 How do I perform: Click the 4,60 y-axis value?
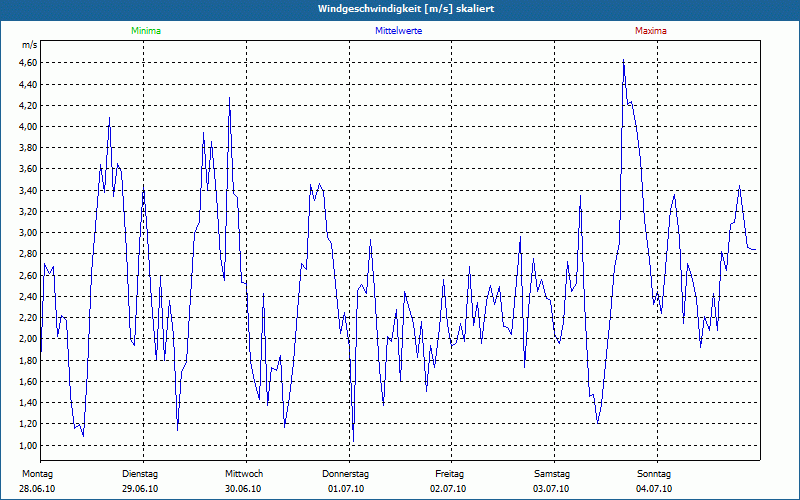28,63
